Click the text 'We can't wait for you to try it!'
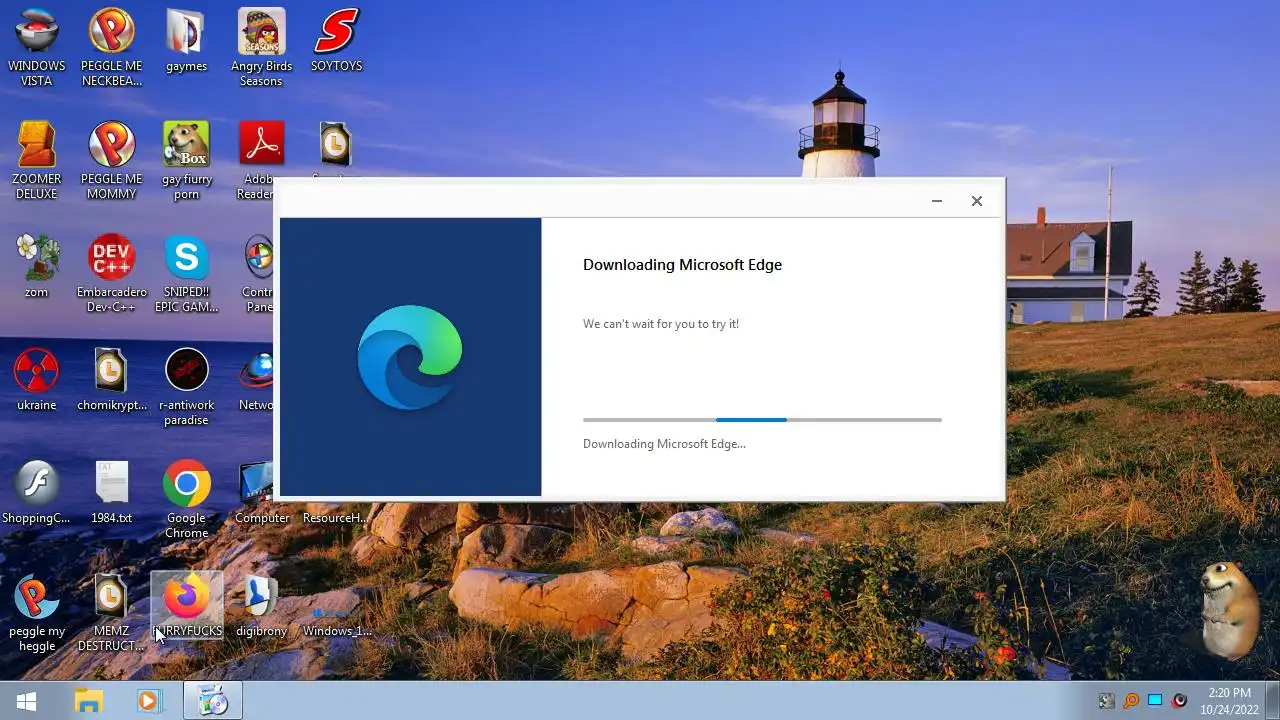 pyautogui.click(x=661, y=324)
